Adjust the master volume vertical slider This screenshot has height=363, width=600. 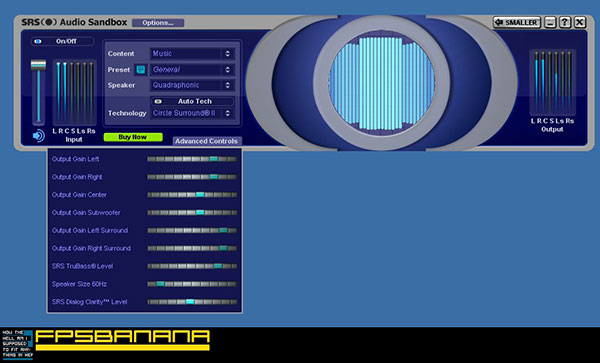click(x=38, y=92)
